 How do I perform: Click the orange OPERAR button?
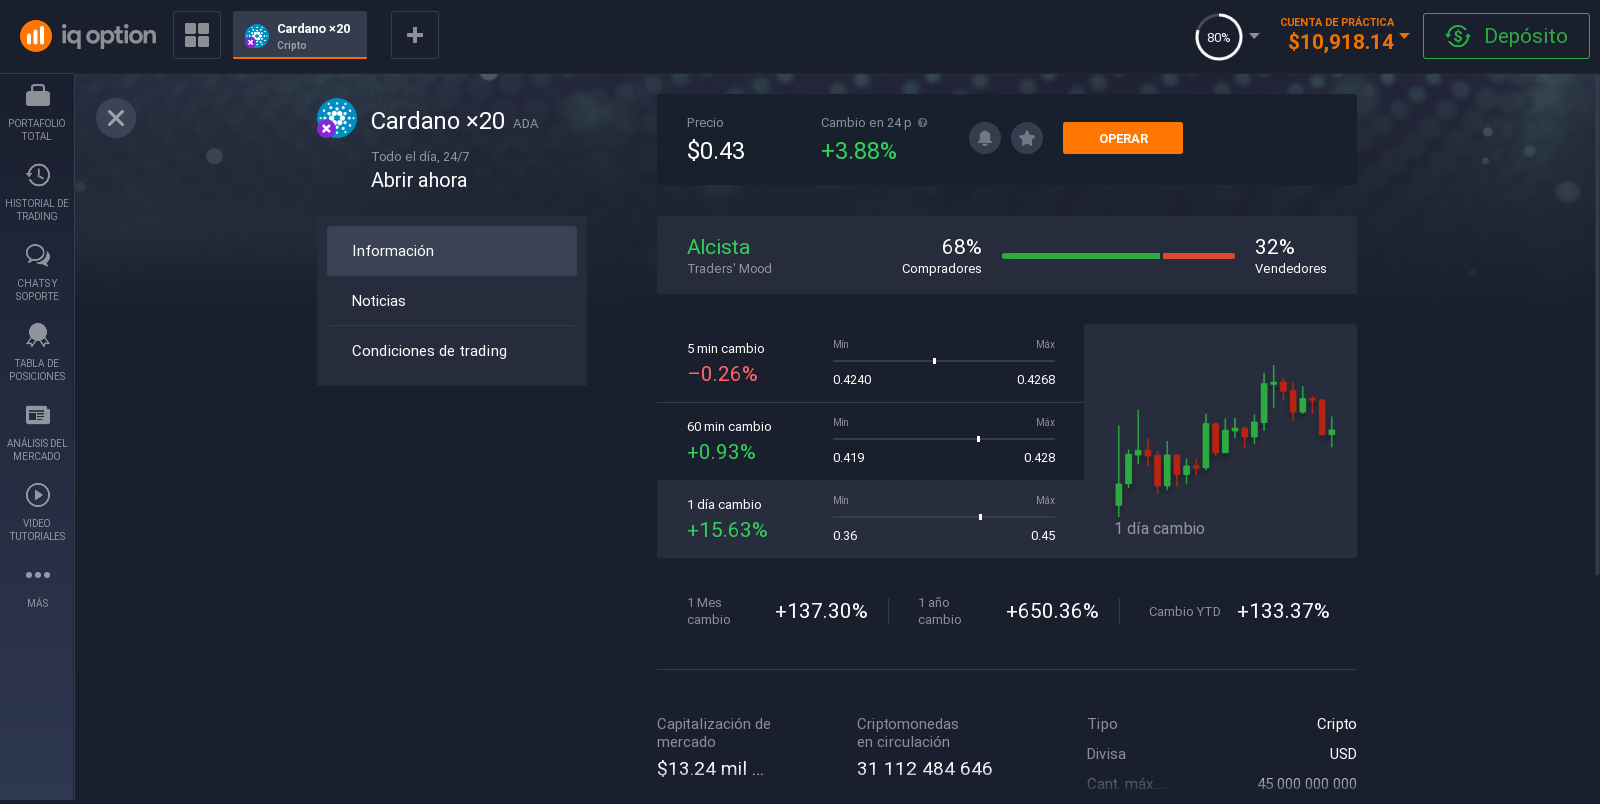click(1123, 138)
